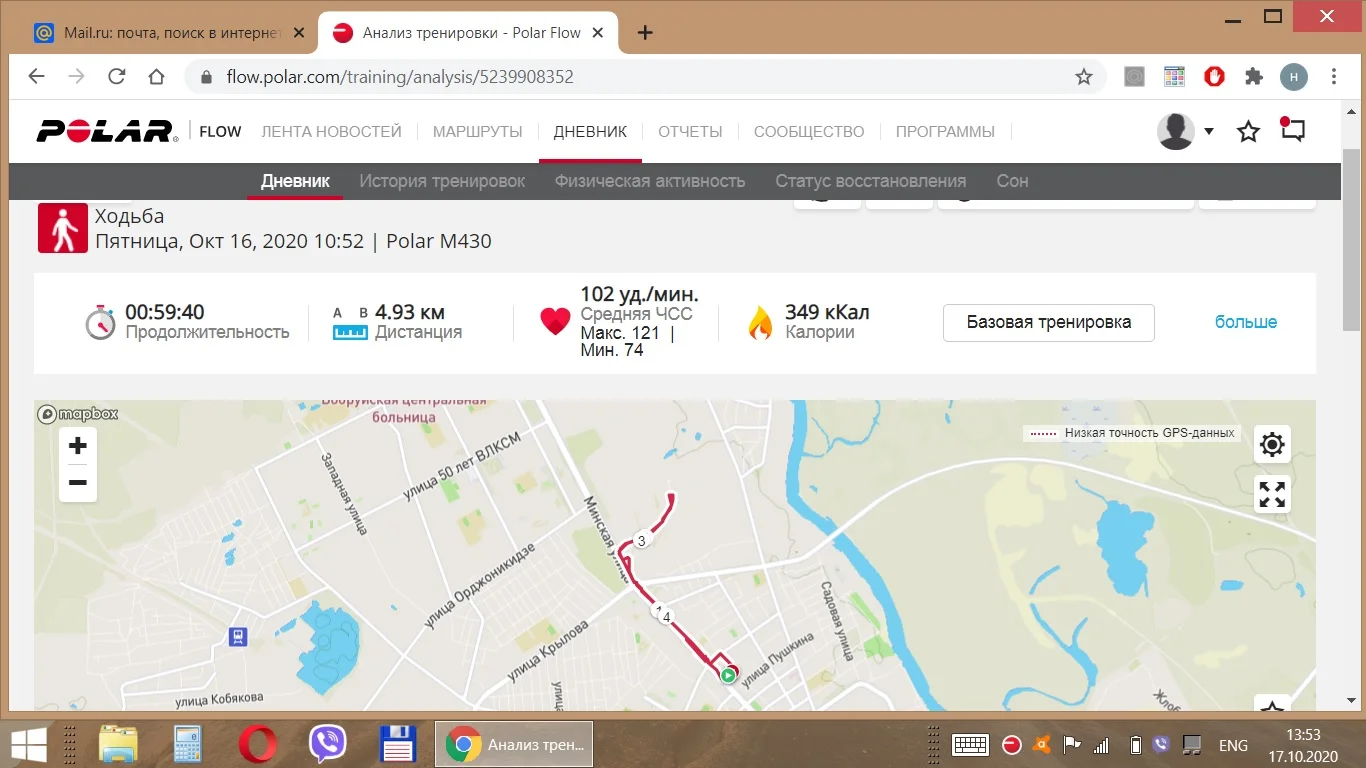Open the Chrome three-dot menu
The height and width of the screenshot is (768, 1366).
click(1334, 77)
